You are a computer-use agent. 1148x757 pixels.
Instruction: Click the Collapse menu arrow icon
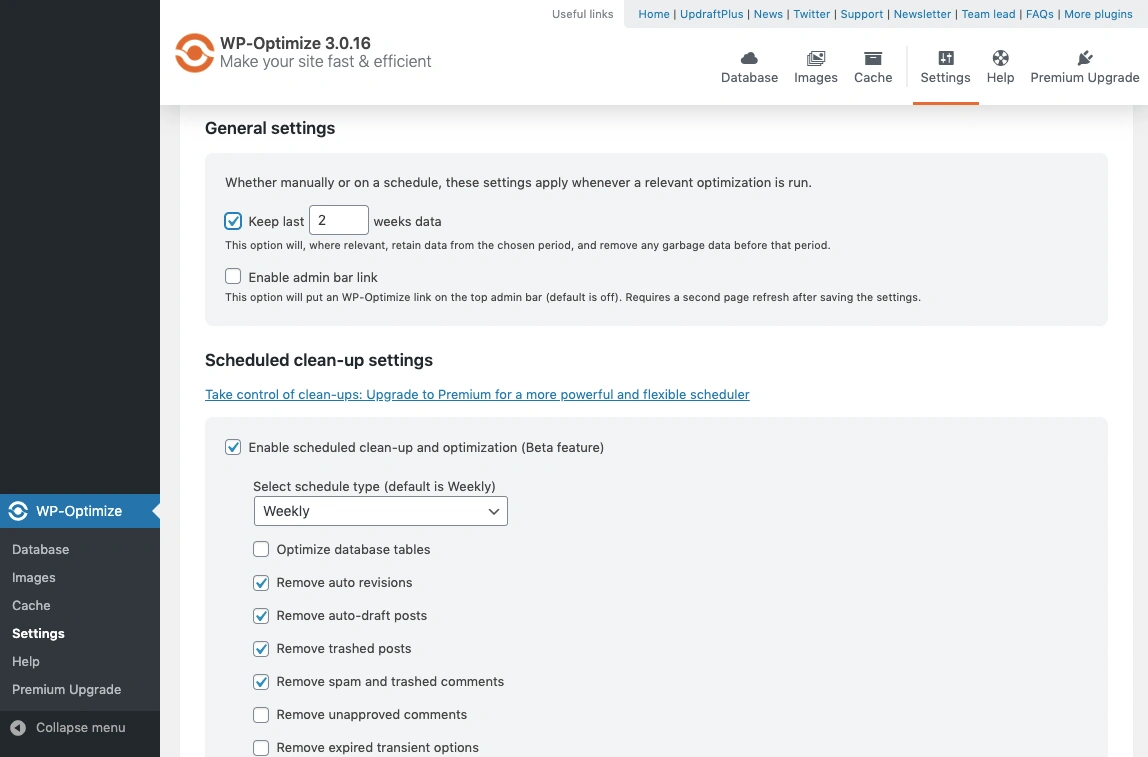(x=18, y=728)
